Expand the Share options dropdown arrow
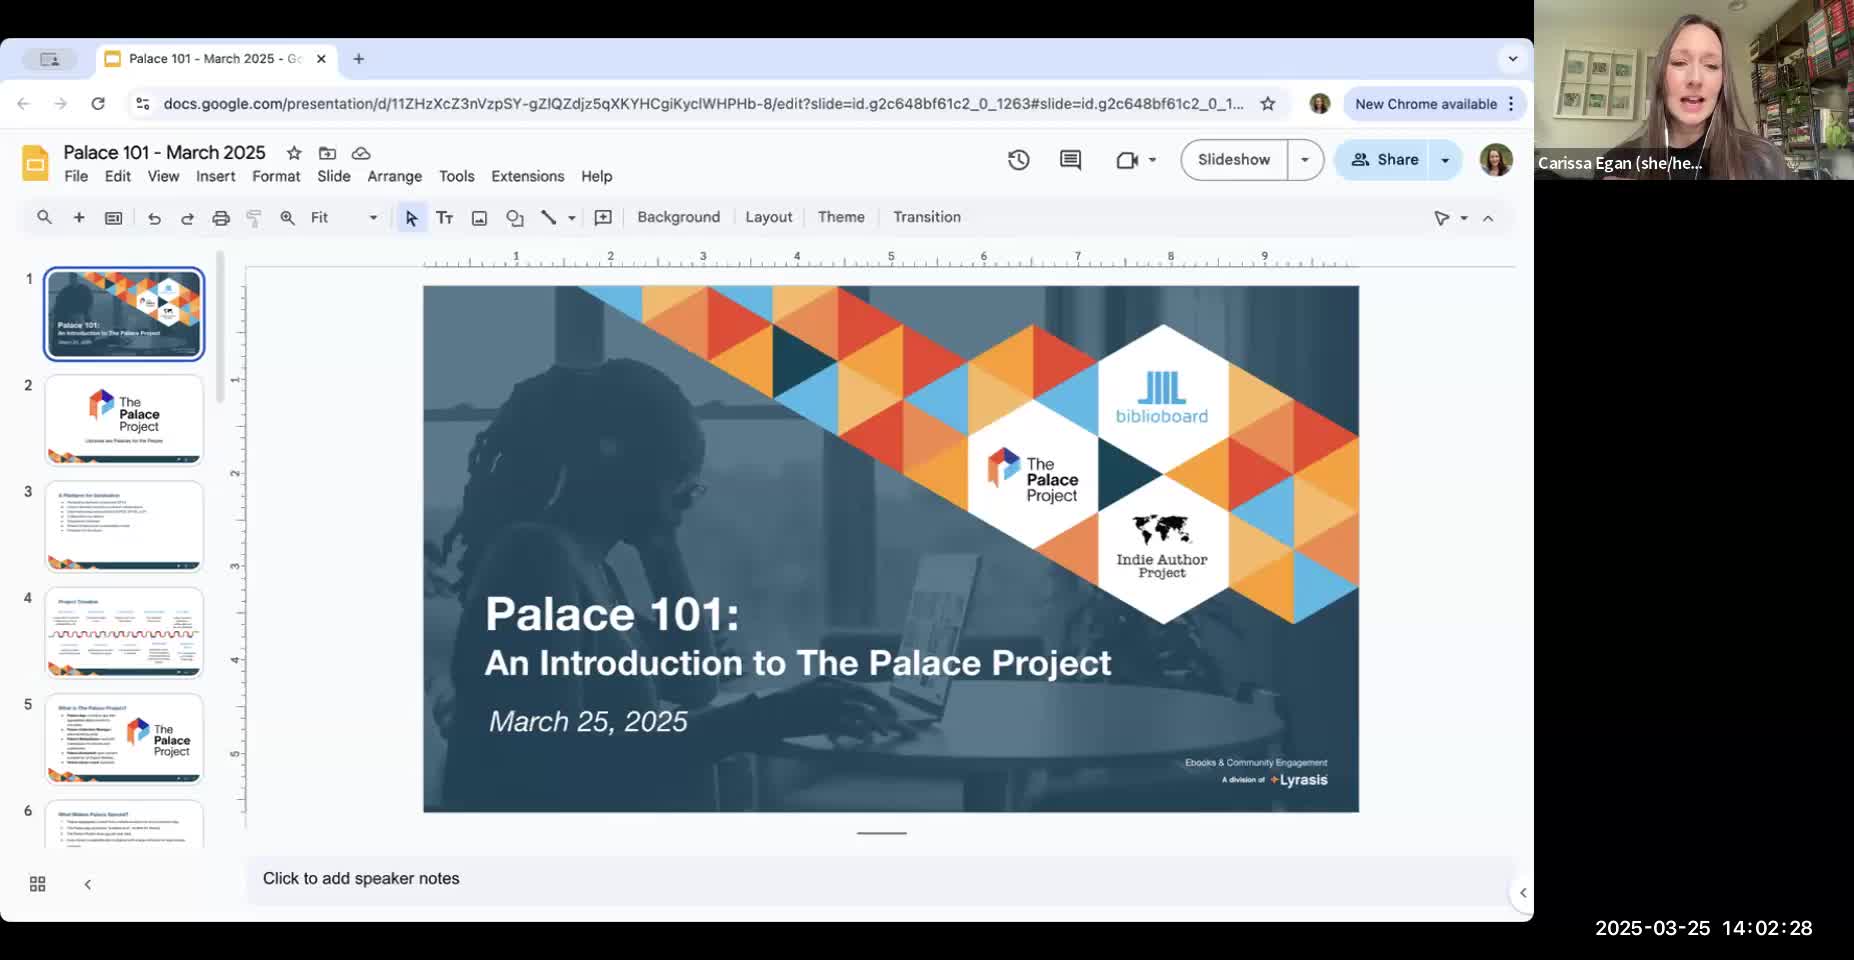This screenshot has height=960, width=1854. 1445,160
